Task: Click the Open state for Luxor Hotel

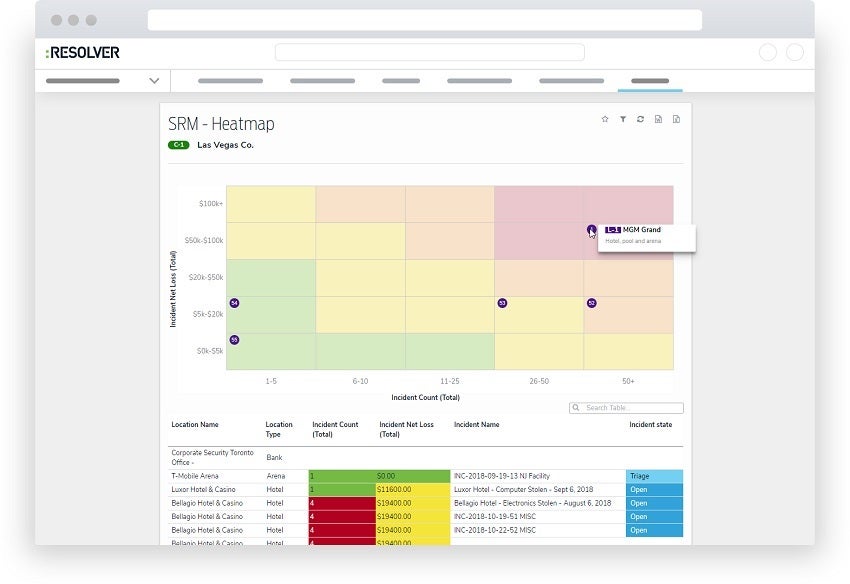Action: [654, 490]
